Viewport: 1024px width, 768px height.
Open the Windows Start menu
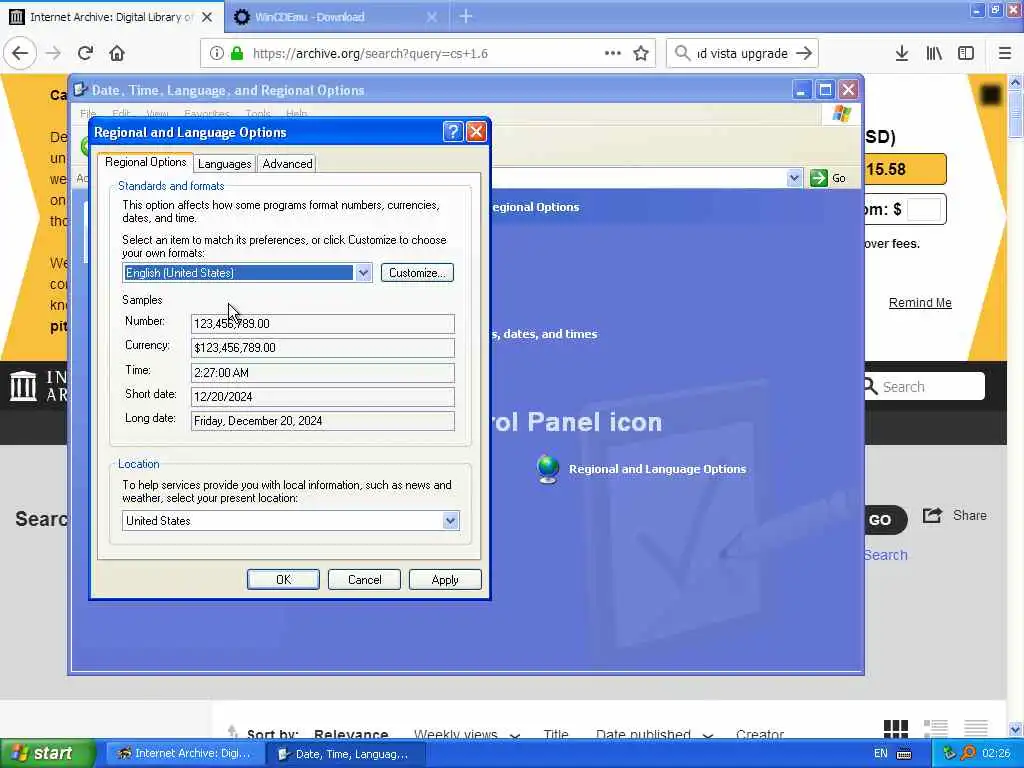[48, 753]
